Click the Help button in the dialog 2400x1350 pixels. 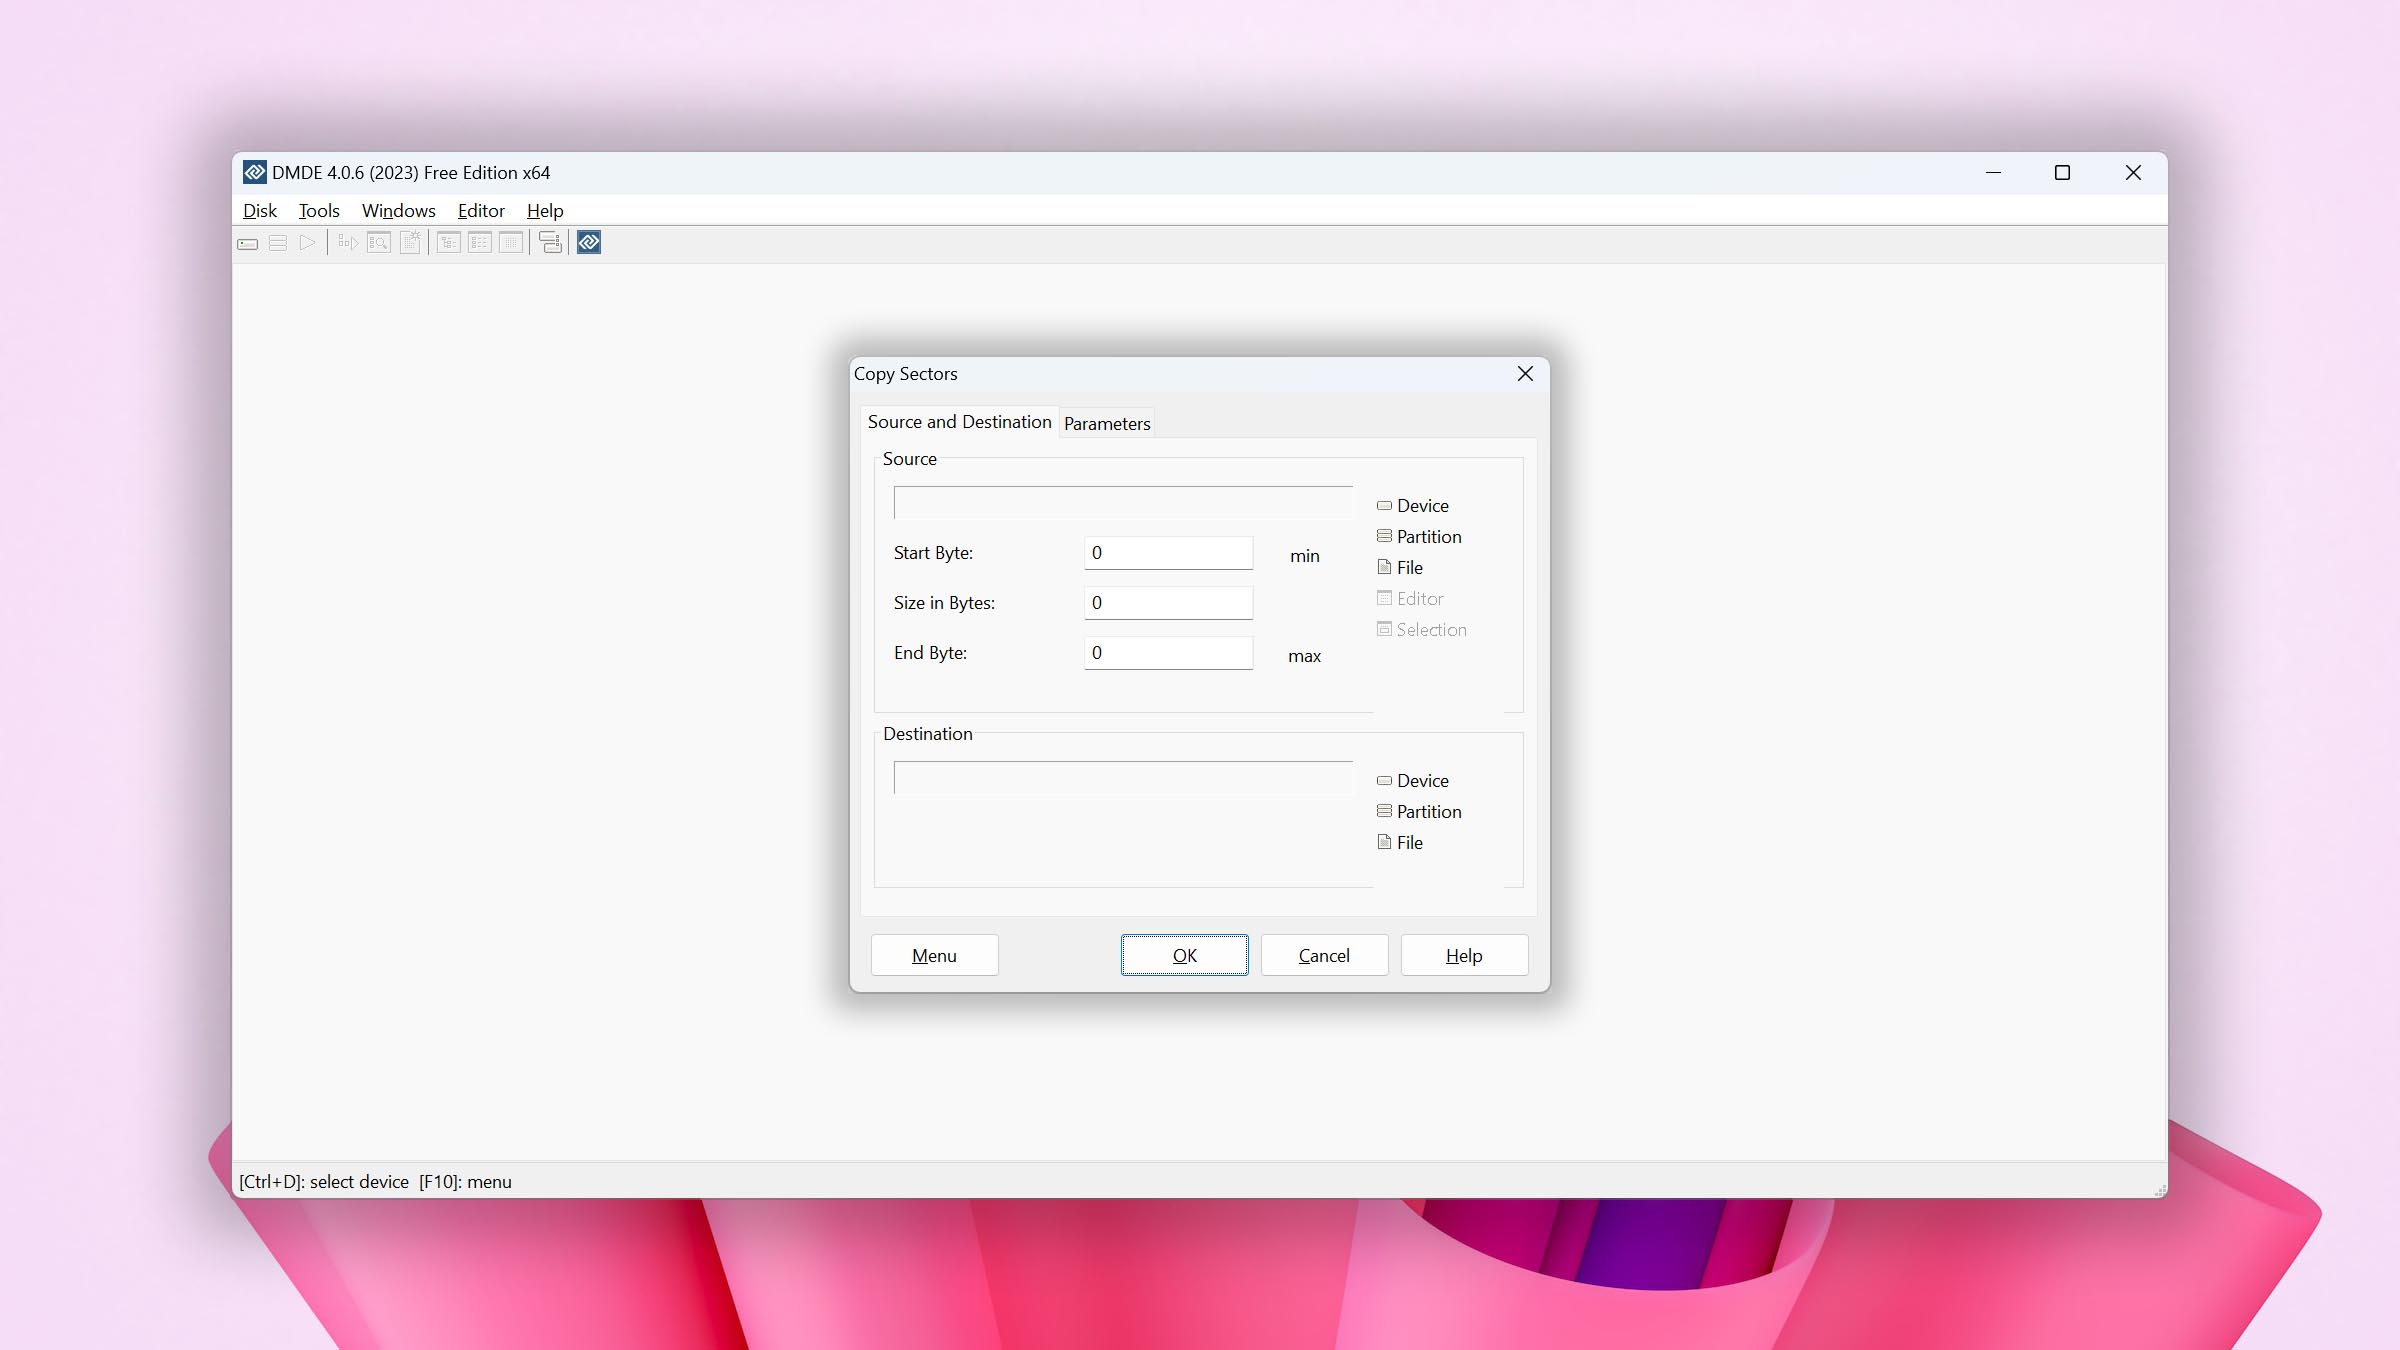(1464, 956)
